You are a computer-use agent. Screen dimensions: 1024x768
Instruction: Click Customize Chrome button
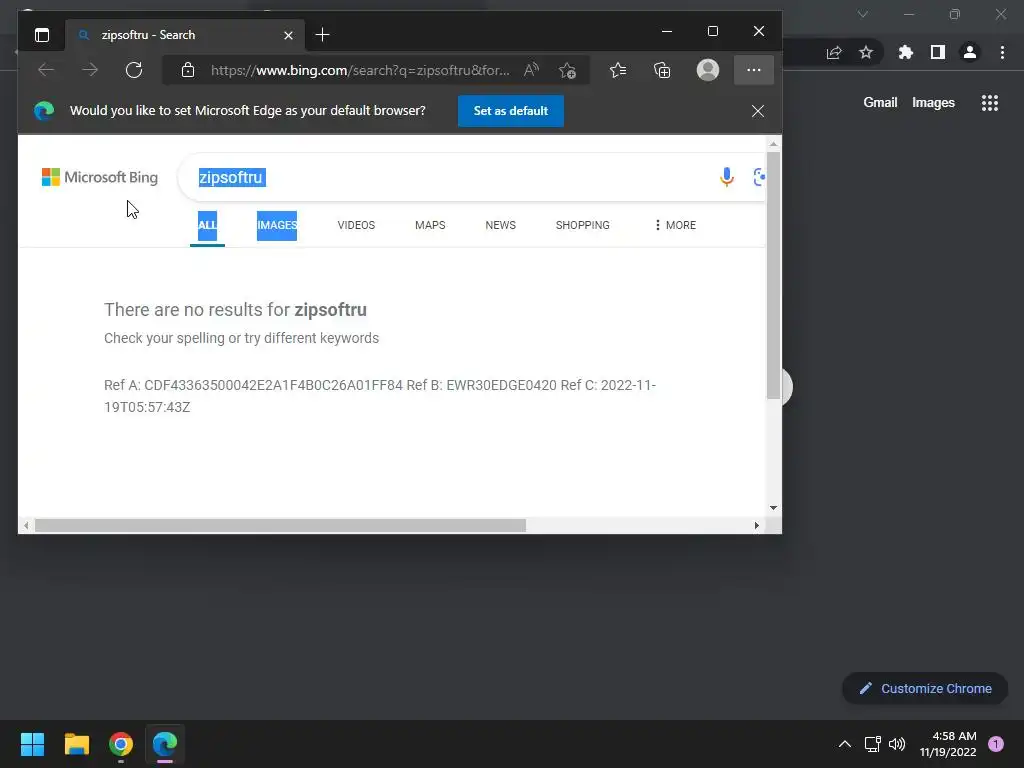click(x=925, y=688)
